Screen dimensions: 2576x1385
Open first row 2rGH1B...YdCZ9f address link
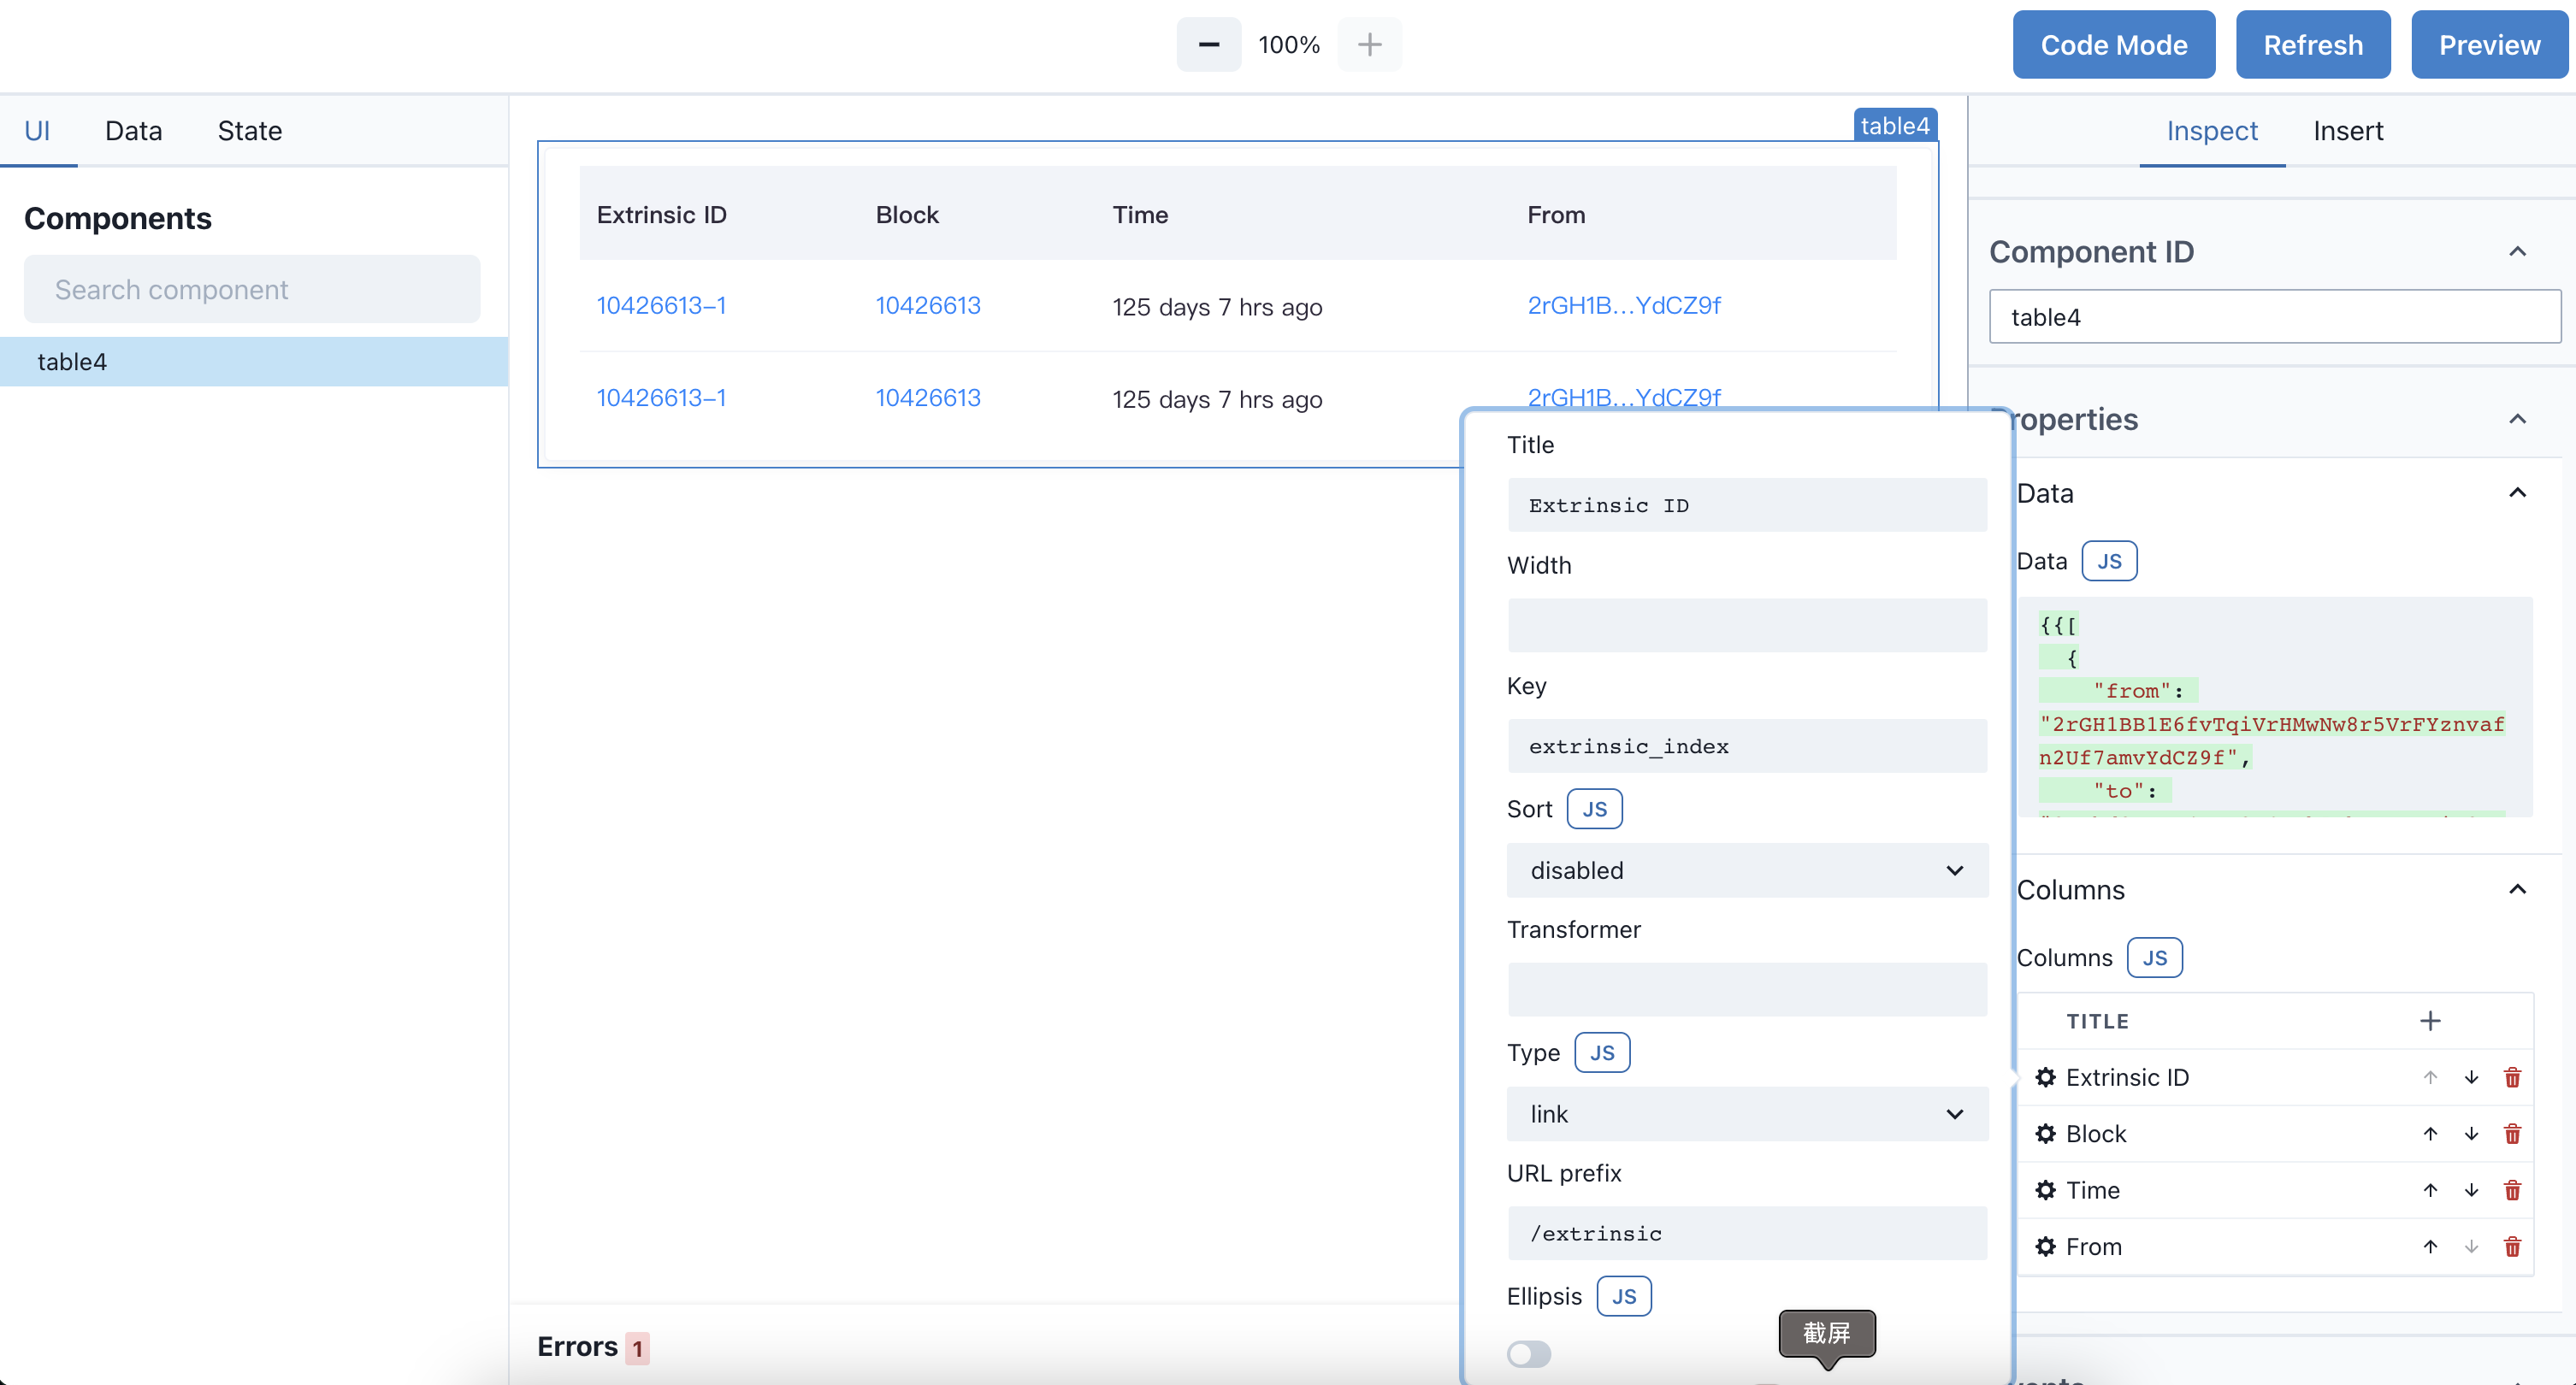pyautogui.click(x=1624, y=305)
